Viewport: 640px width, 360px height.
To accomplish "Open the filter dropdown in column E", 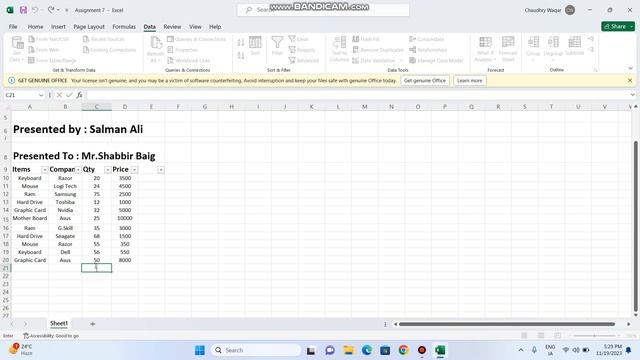I will click(161, 170).
